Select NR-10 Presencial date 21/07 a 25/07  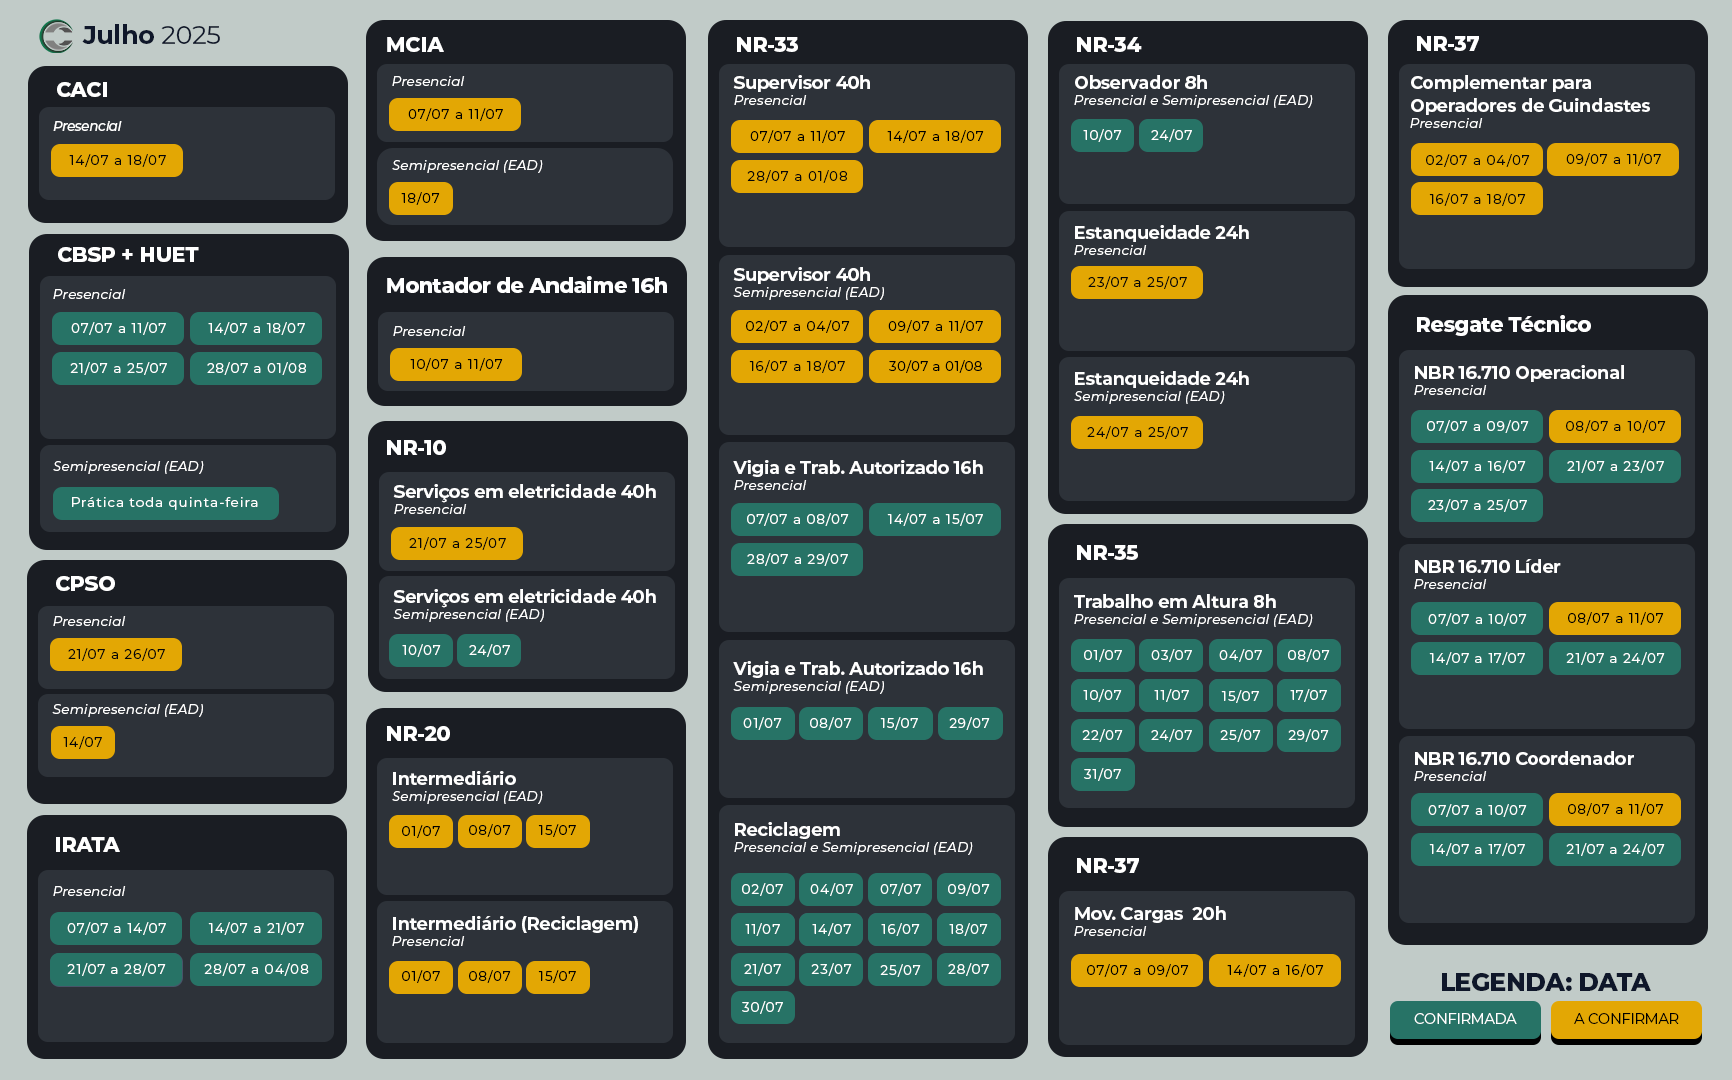coord(457,543)
